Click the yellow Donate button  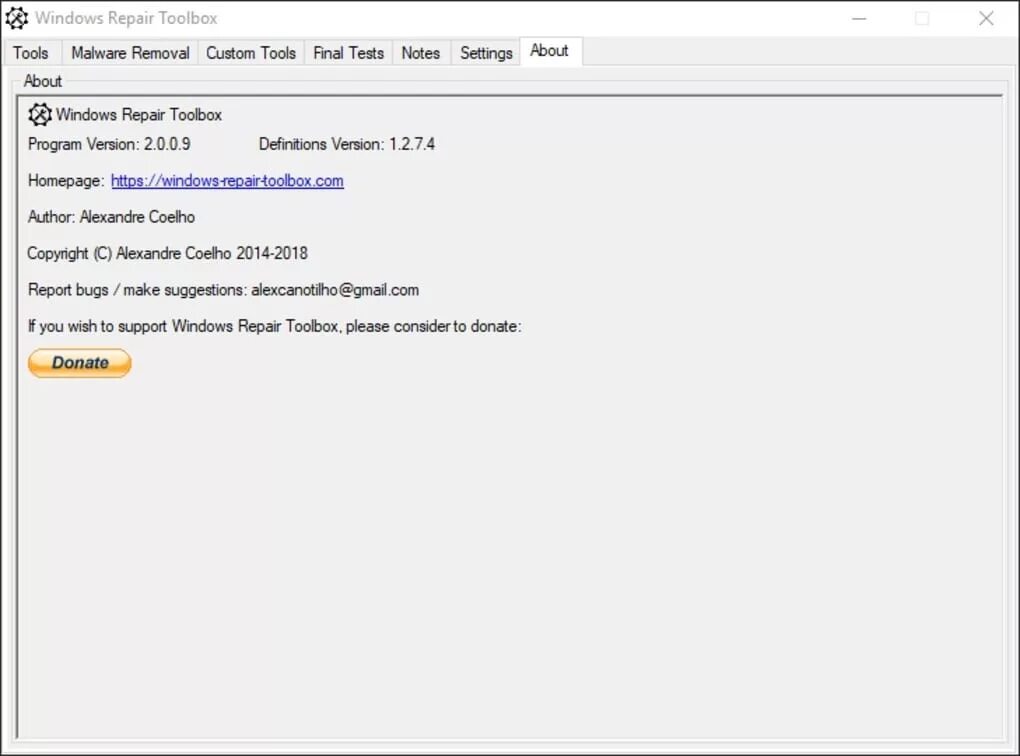pos(79,363)
